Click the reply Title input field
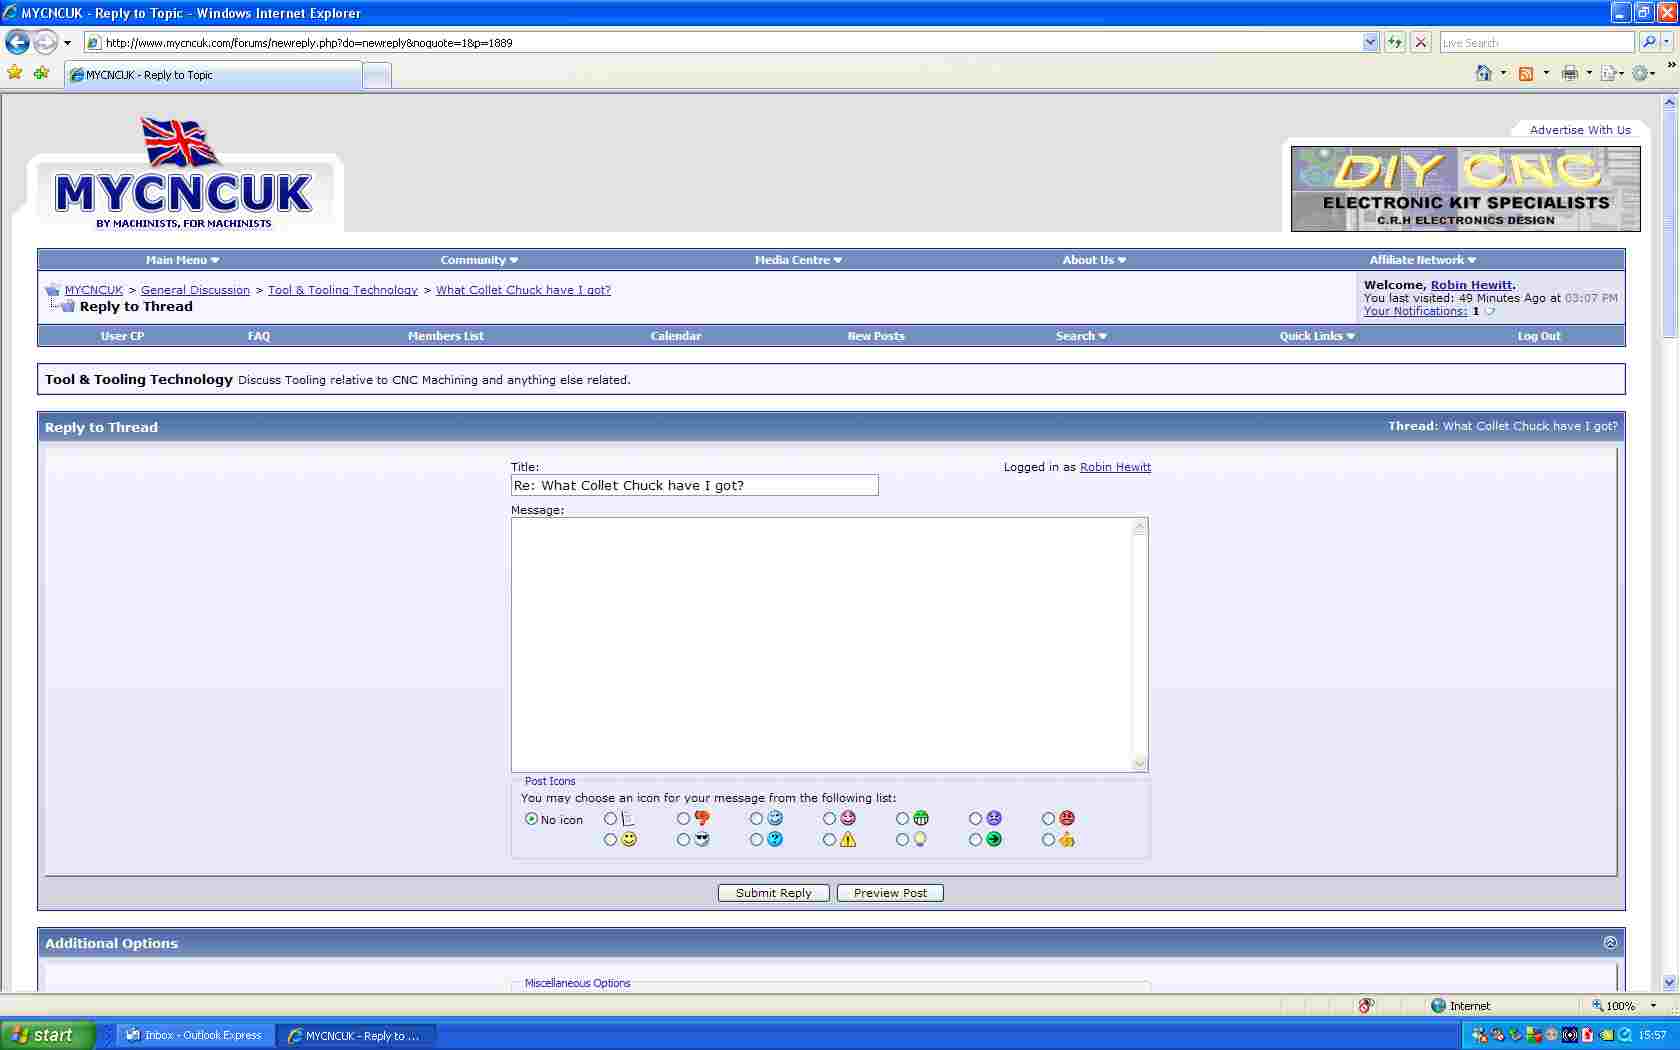The height and width of the screenshot is (1050, 1680). (694, 485)
